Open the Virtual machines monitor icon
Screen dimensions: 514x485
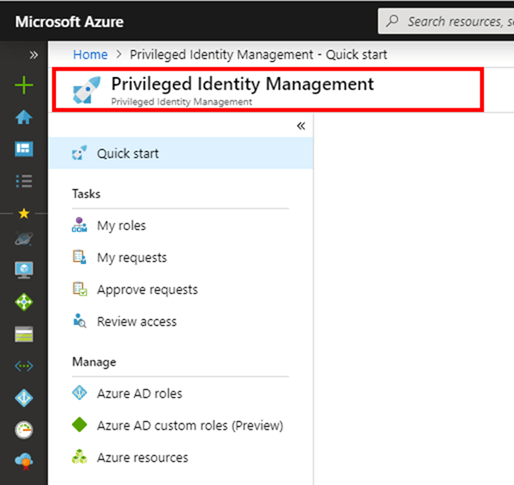pos(24,270)
